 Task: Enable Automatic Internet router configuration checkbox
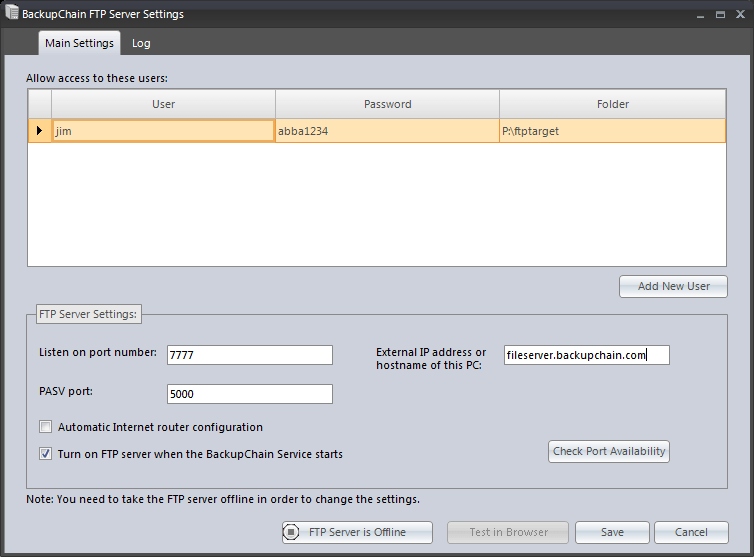[x=46, y=427]
